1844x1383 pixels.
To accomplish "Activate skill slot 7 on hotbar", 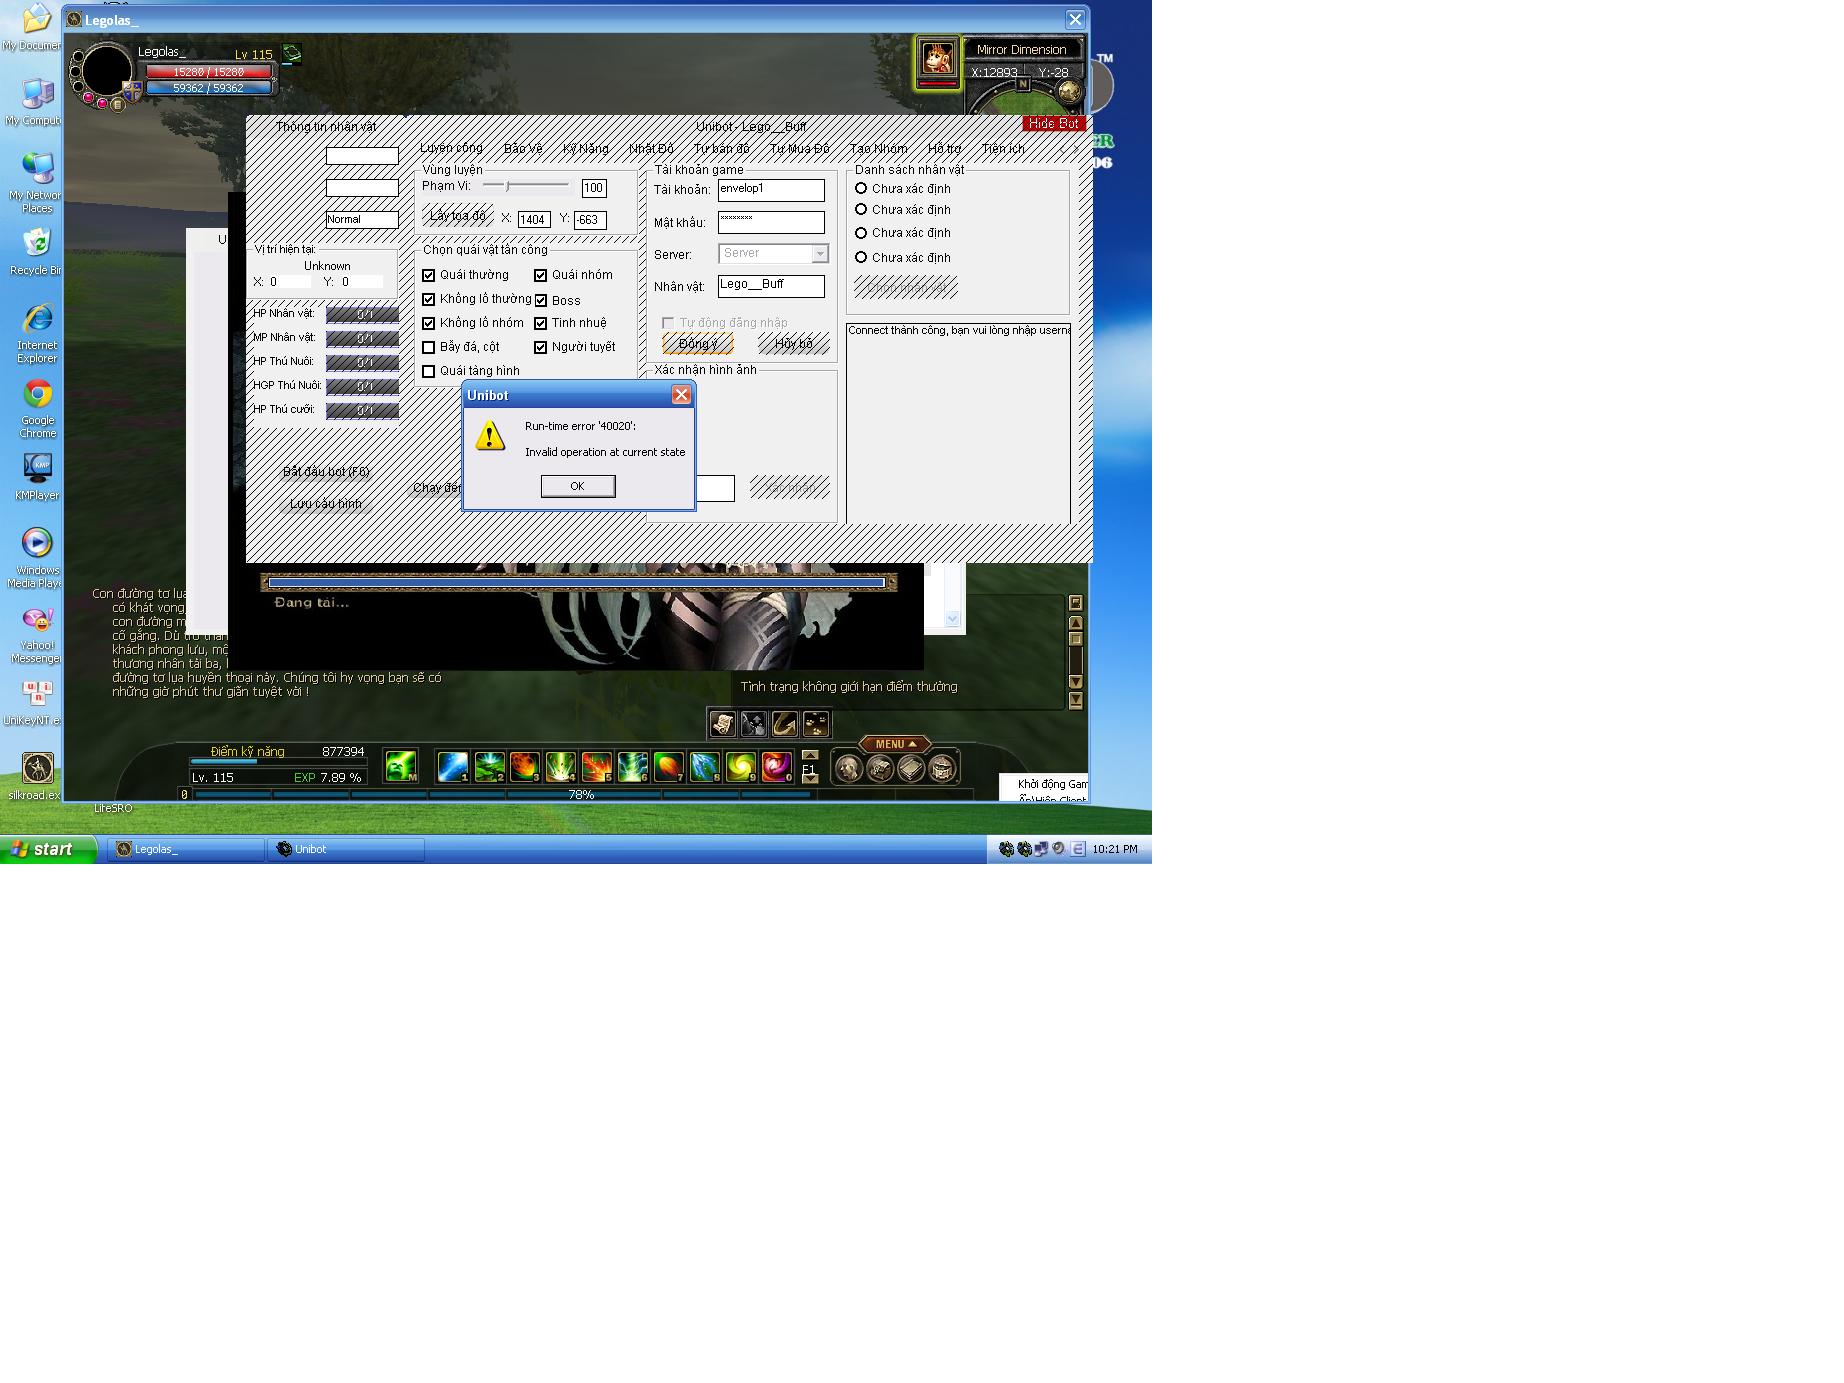I will 669,767.
